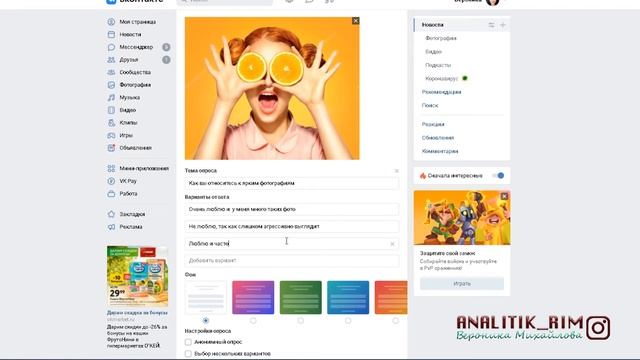640x360 pixels.
Task: Toggle Сначала интересные switch
Action: click(x=498, y=176)
